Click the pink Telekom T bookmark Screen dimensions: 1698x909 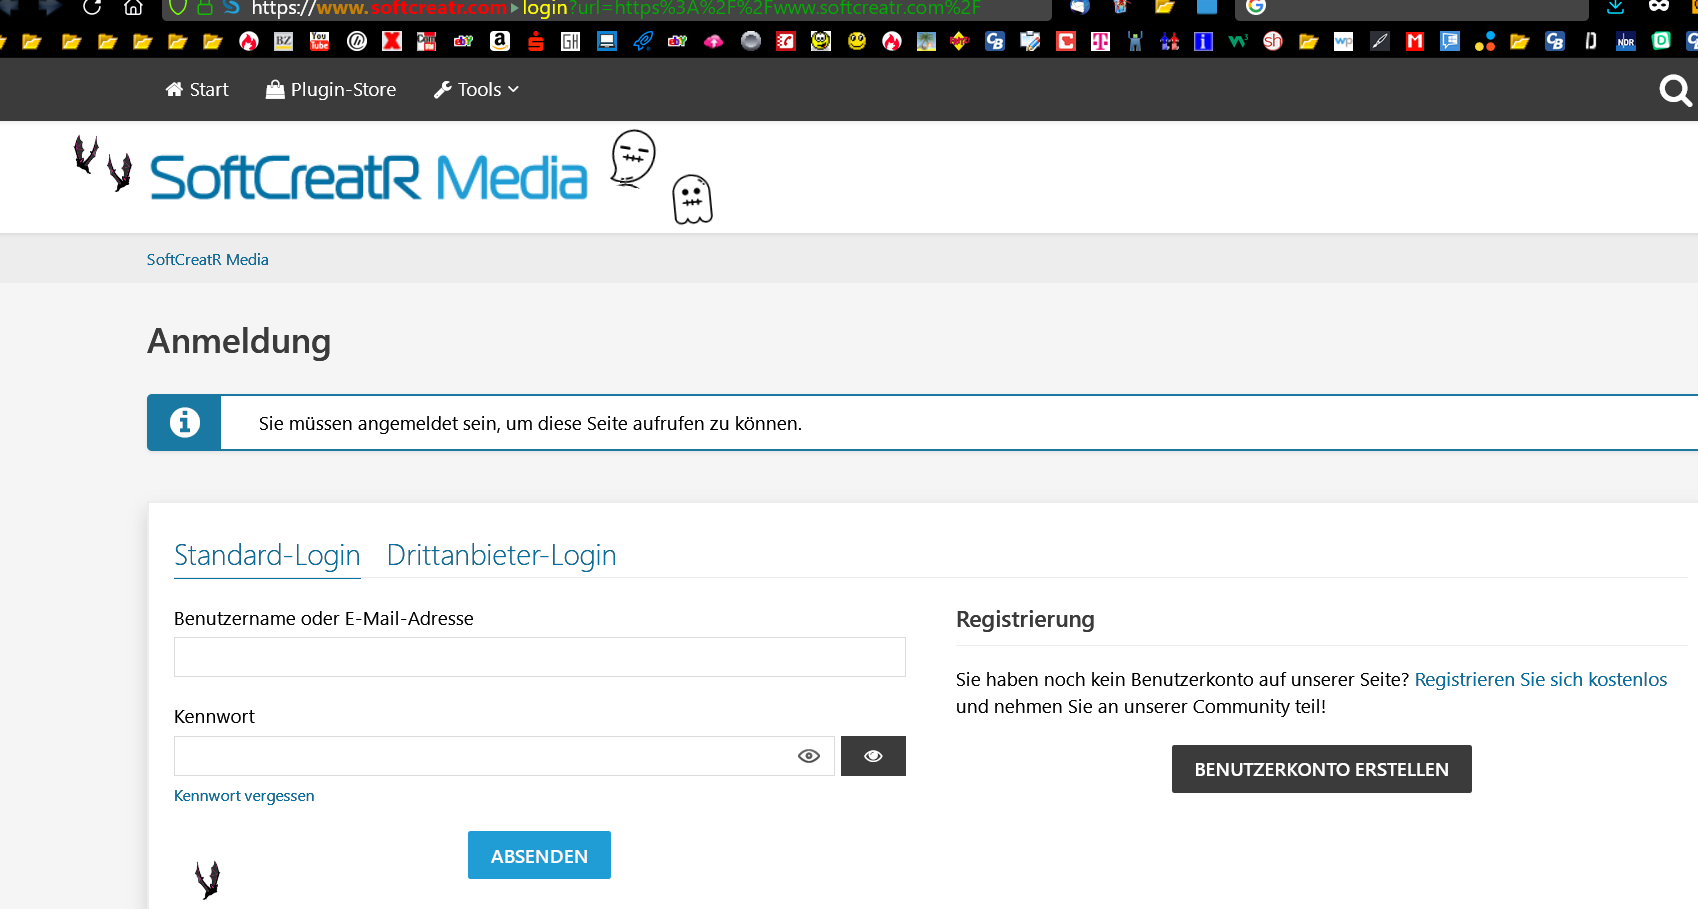pos(1100,41)
